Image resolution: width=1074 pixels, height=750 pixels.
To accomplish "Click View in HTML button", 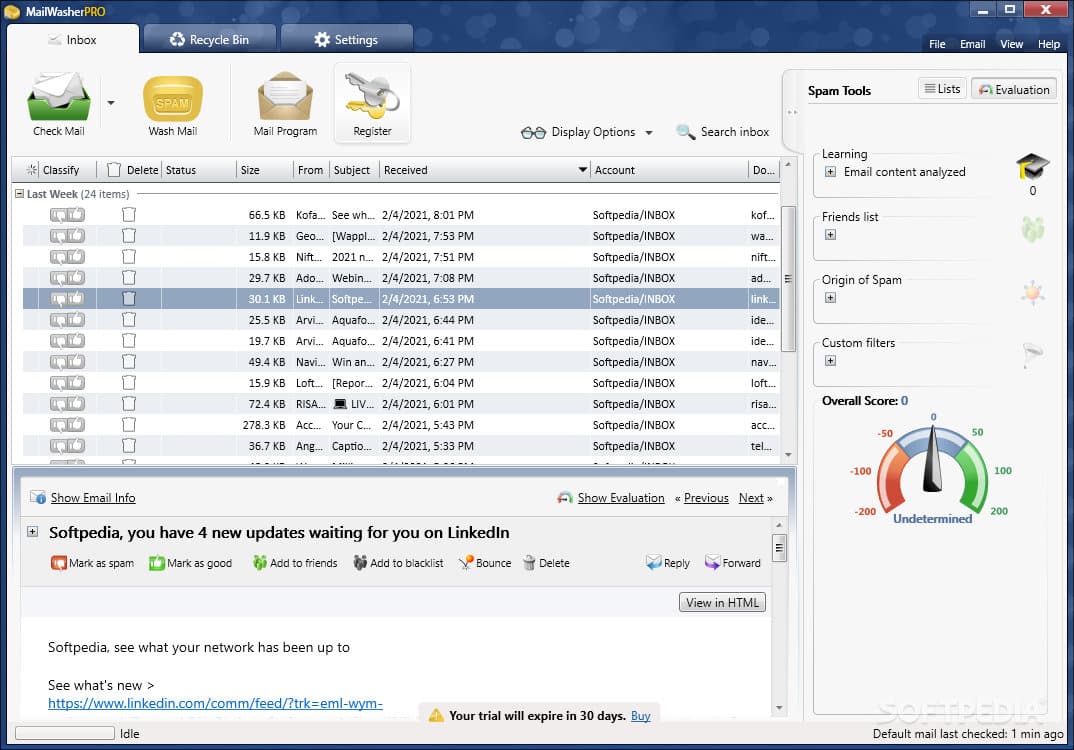I will (722, 603).
